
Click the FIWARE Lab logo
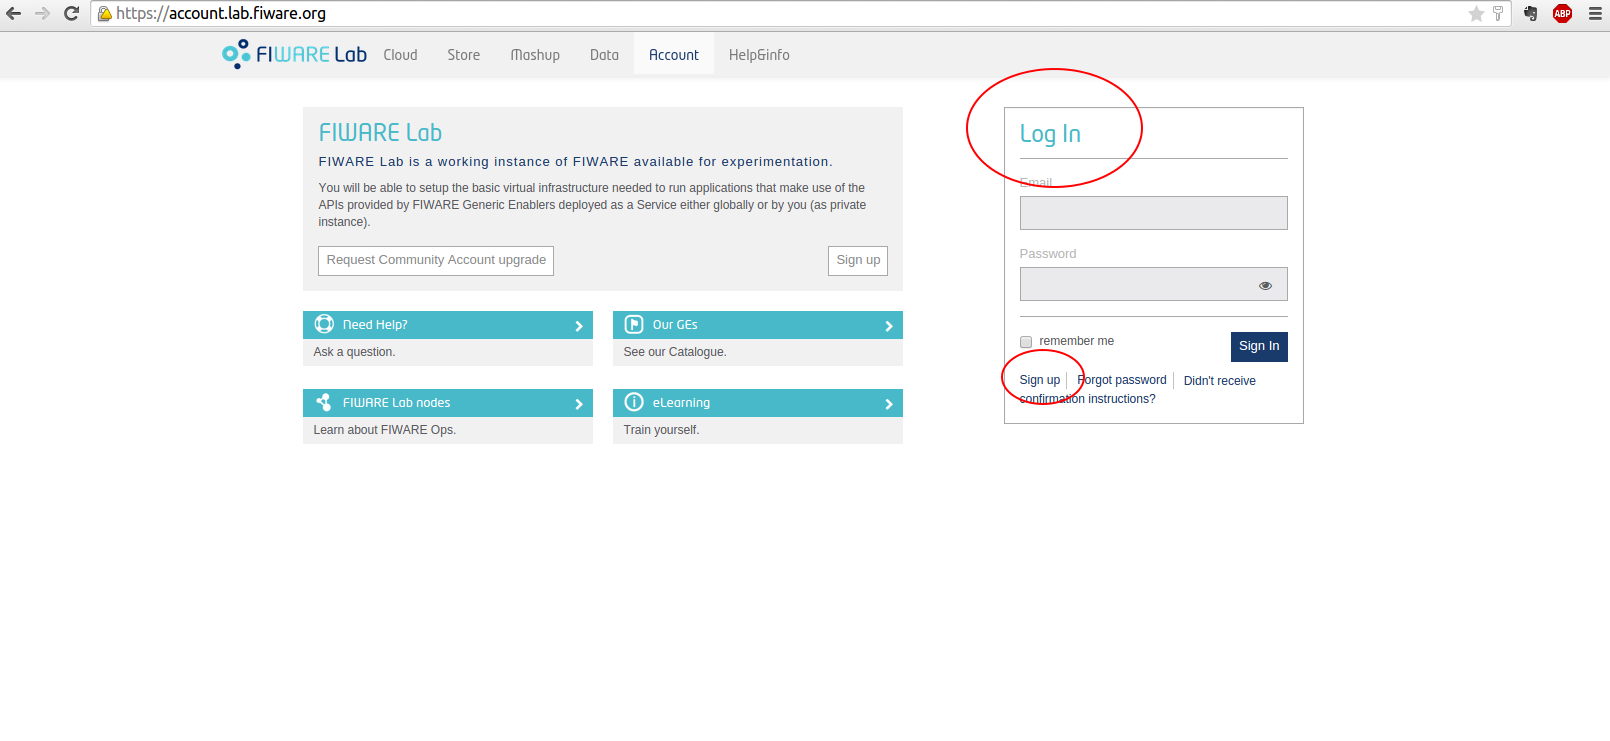tap(294, 54)
